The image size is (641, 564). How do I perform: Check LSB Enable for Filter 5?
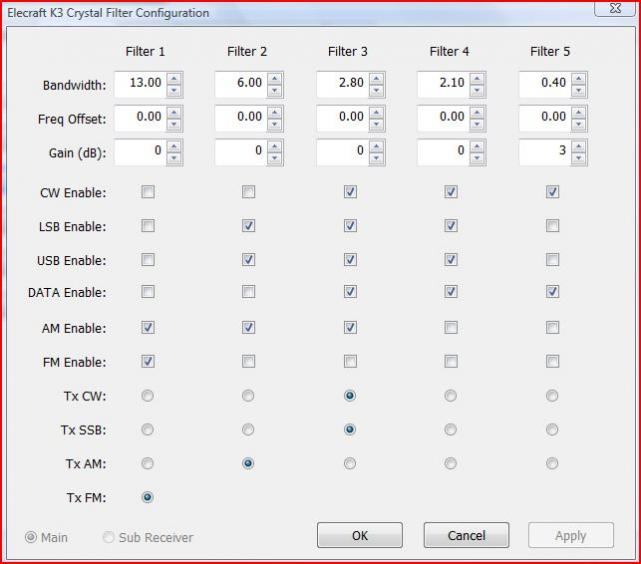[x=552, y=226]
